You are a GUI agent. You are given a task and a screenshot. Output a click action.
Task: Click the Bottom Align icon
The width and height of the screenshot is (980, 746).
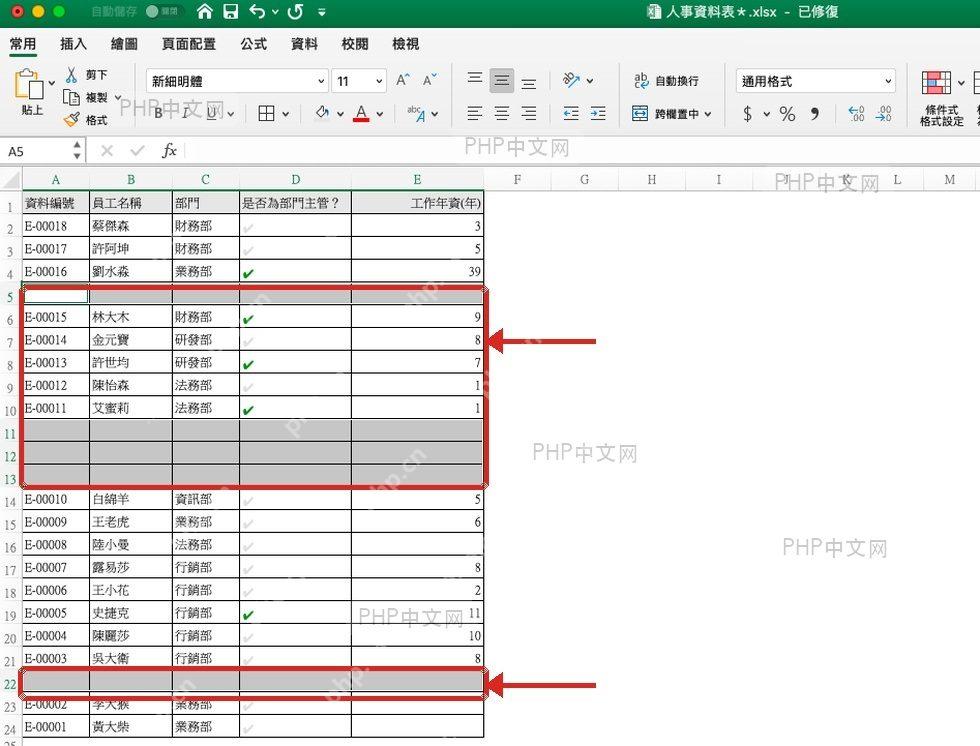point(529,82)
